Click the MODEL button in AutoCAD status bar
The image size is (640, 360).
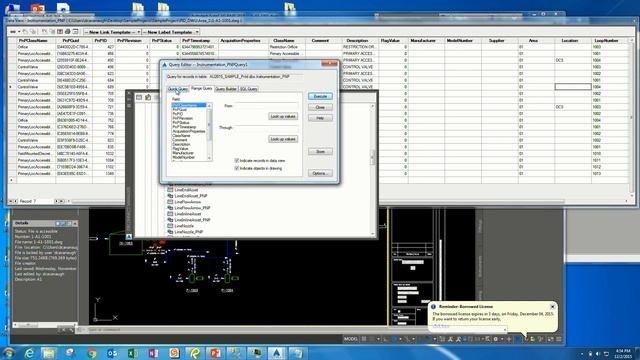[351, 339]
